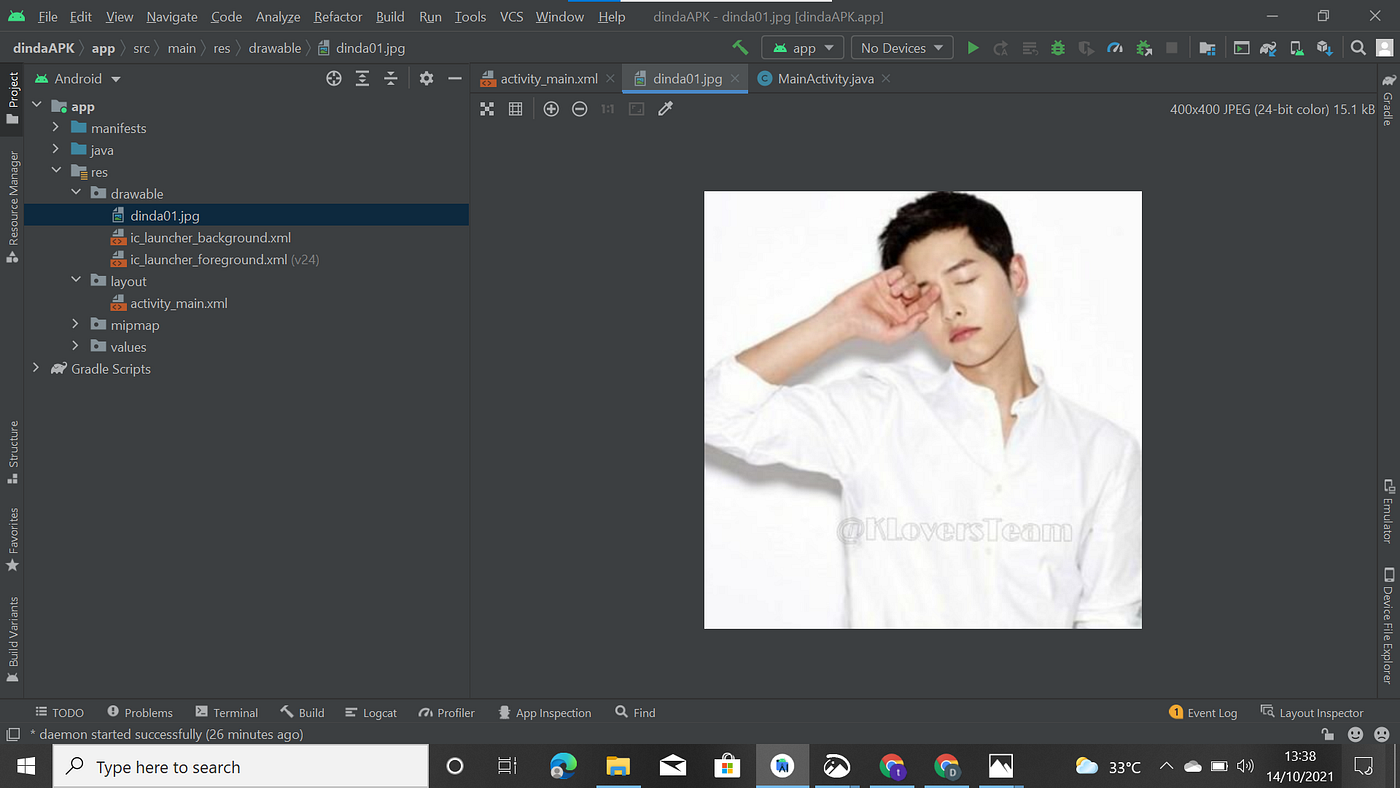Run the app using the green Run icon
Screen dimensions: 1400x788
pos(973,47)
